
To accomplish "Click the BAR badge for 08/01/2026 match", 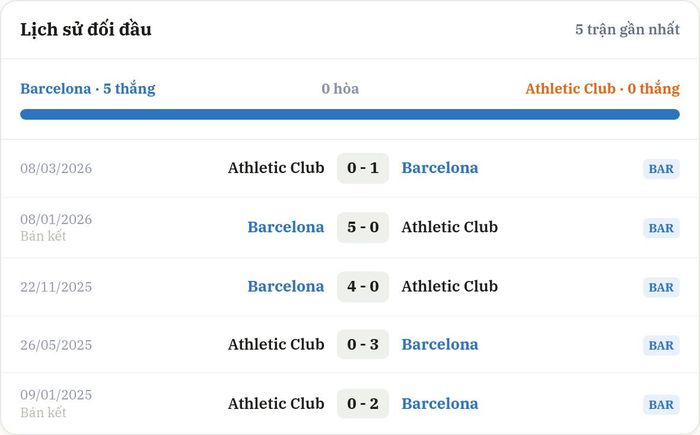I will 661,228.
